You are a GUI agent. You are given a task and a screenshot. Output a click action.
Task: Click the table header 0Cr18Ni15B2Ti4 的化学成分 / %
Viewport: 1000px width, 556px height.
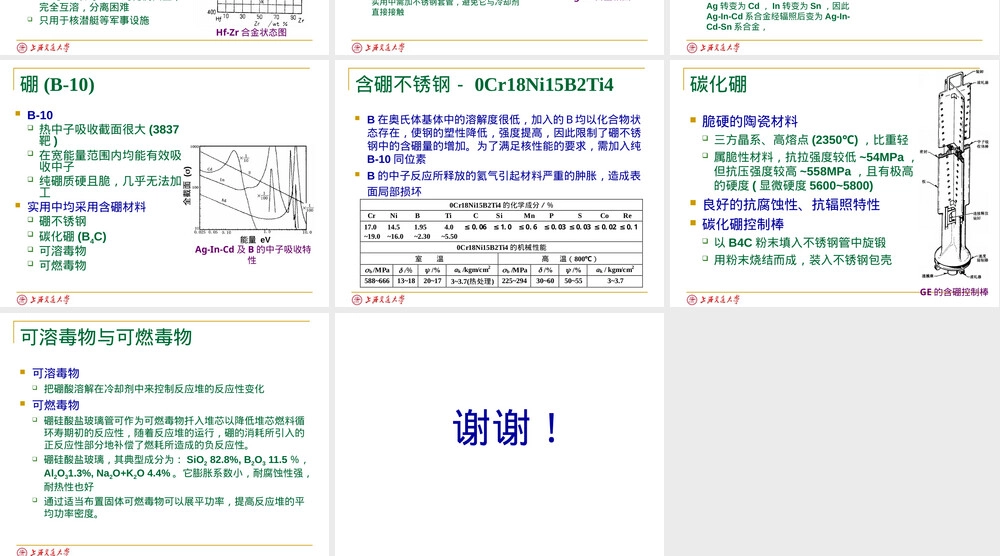[501, 205]
